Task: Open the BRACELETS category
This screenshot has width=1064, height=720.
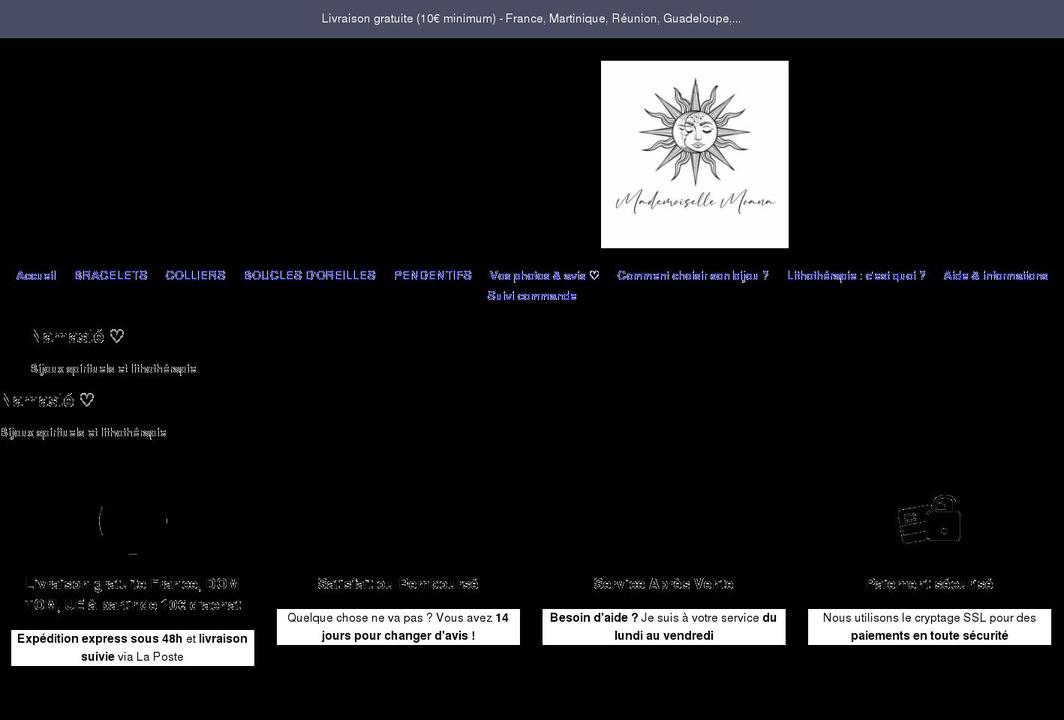Action: pos(111,276)
